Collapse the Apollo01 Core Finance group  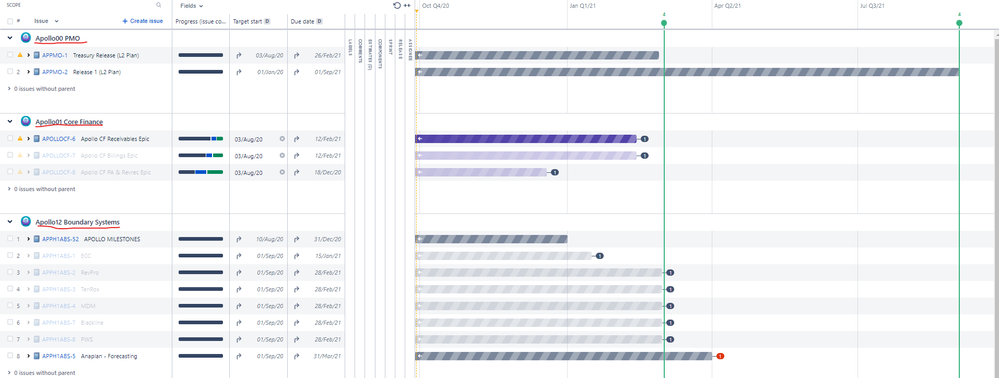pos(10,121)
